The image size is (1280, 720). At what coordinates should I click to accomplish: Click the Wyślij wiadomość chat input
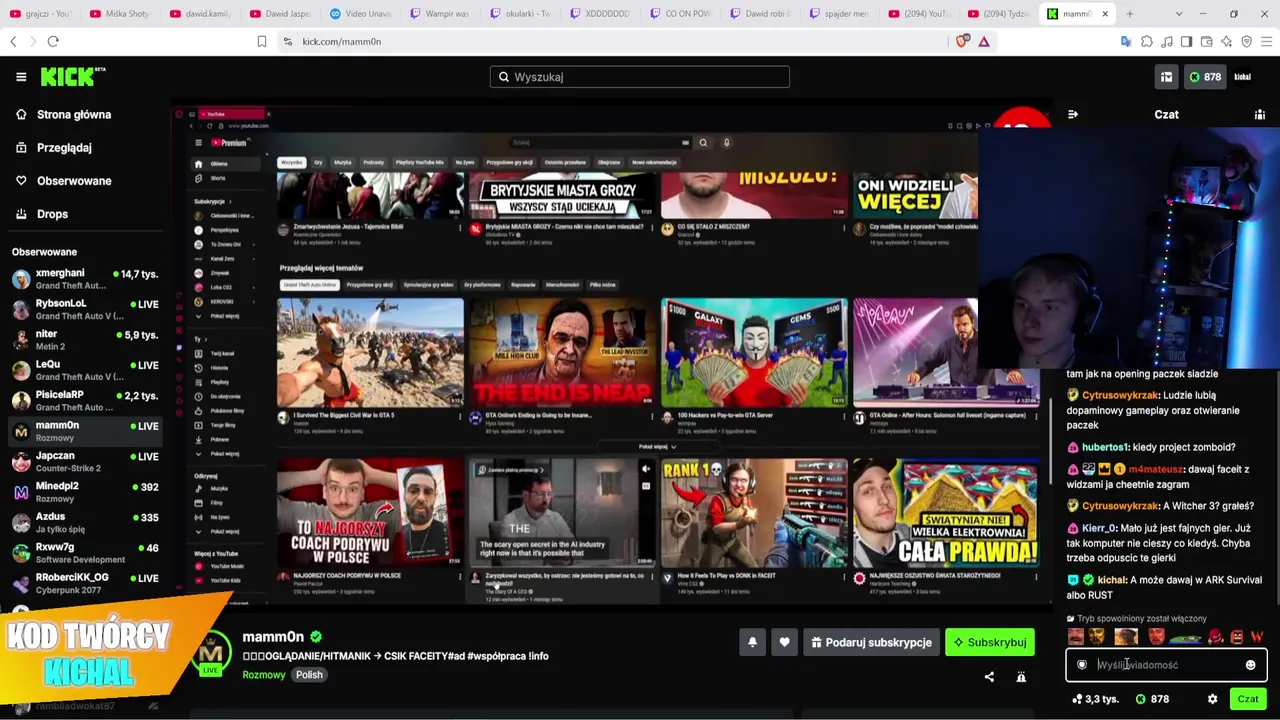coord(1166,665)
